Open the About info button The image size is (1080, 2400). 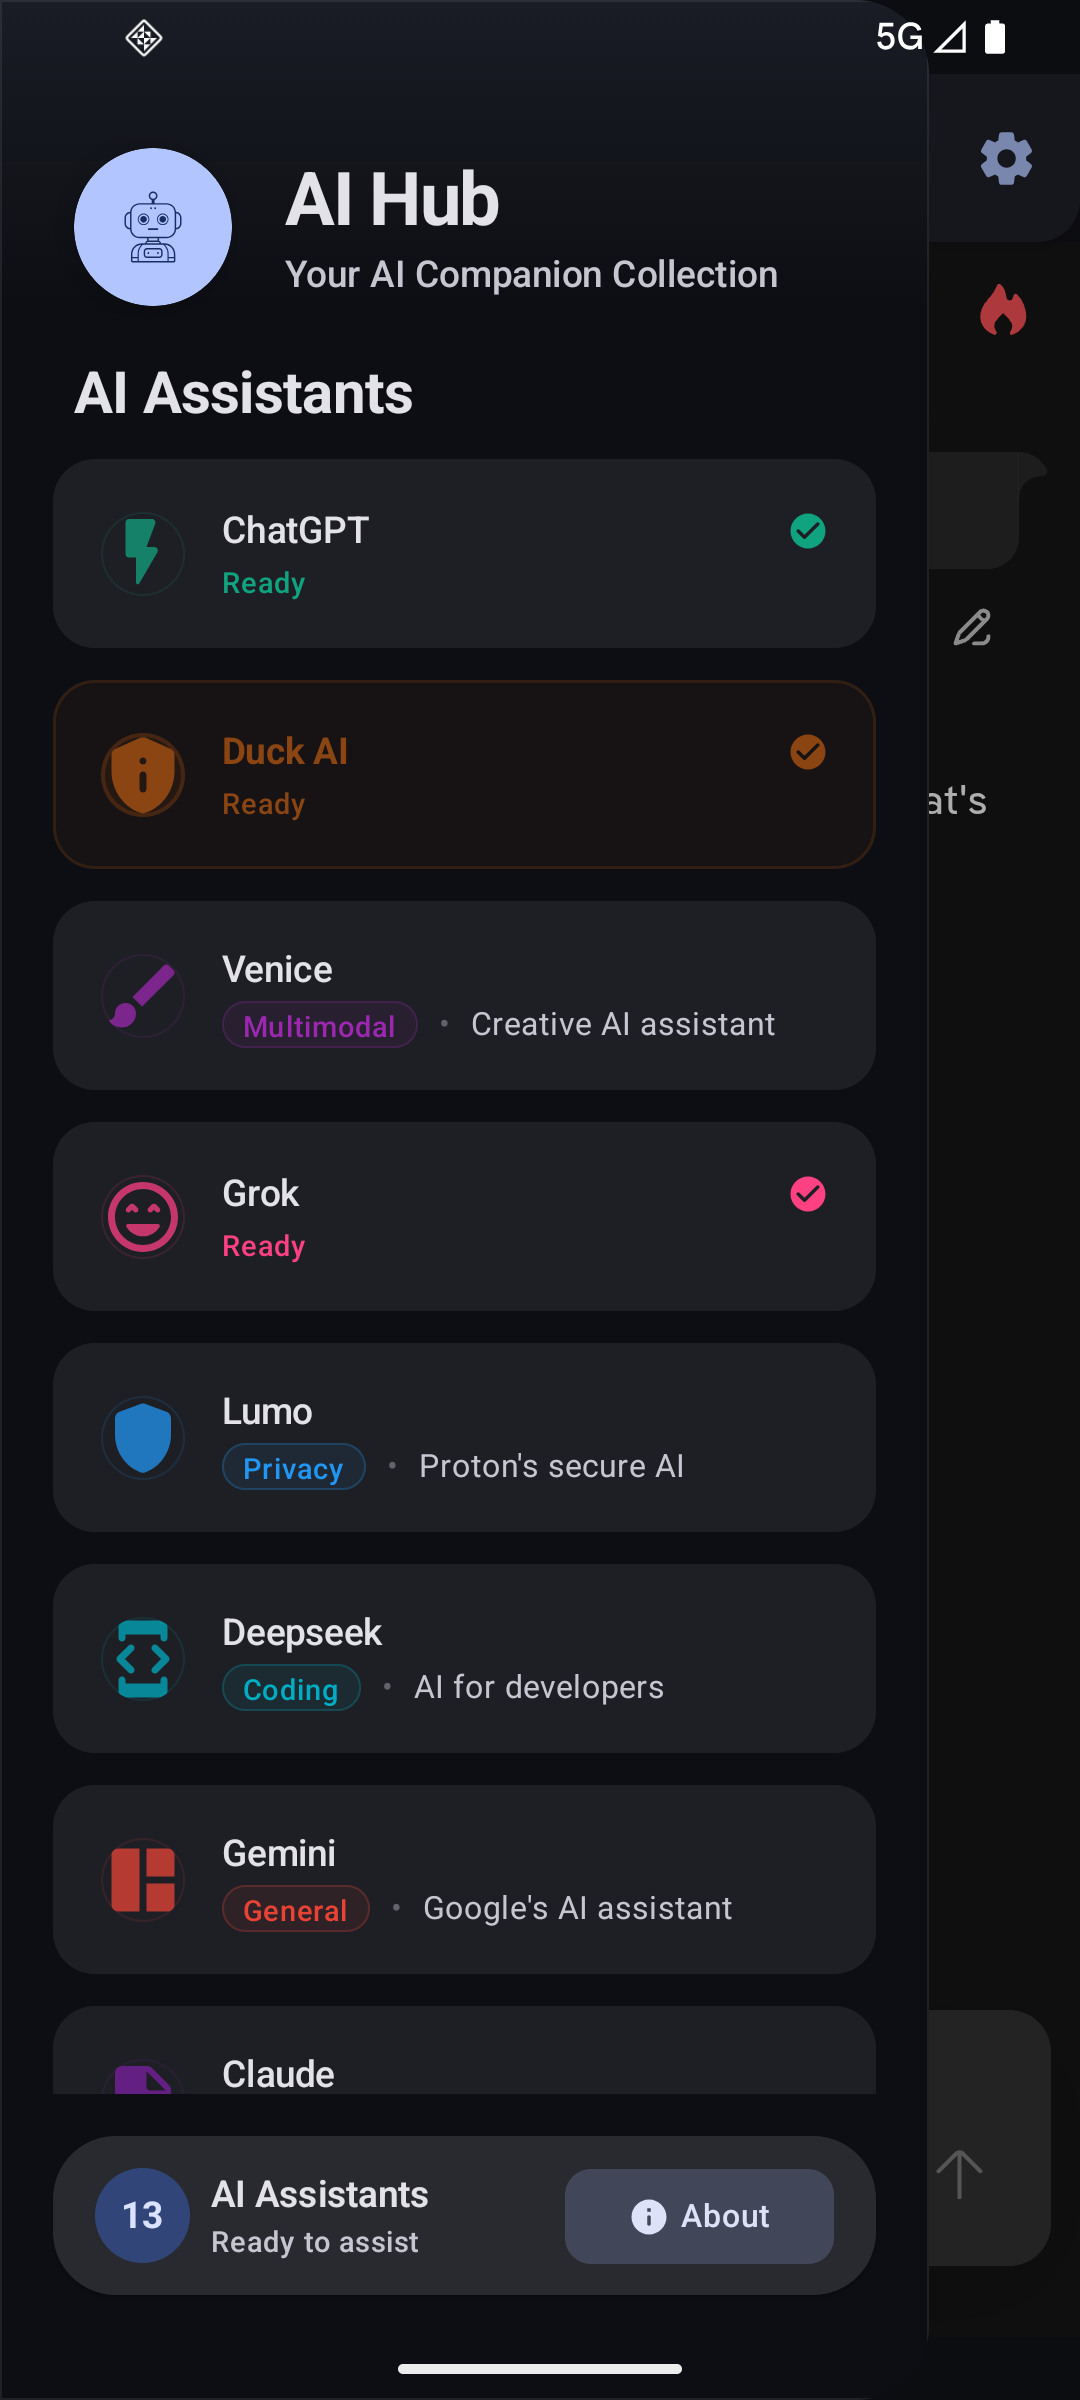coord(699,2216)
